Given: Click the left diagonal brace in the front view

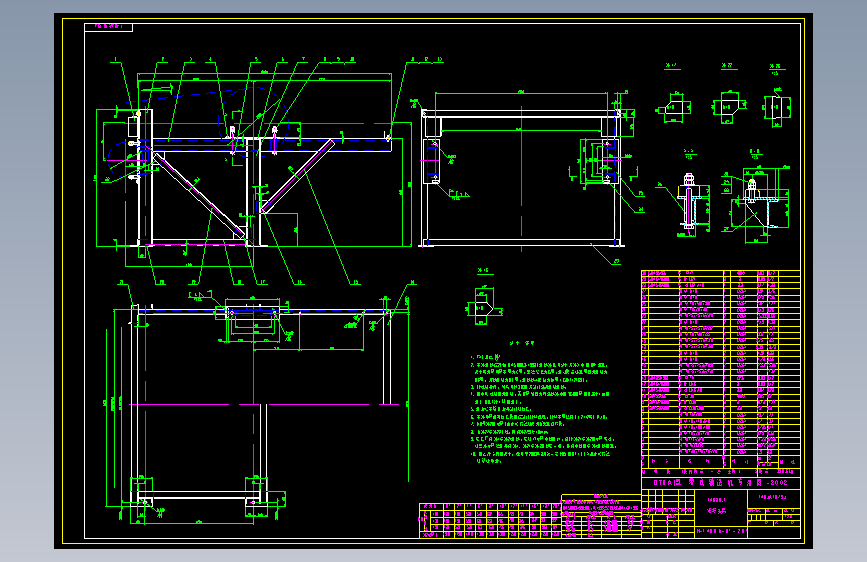Looking at the screenshot, I should coord(200,196).
